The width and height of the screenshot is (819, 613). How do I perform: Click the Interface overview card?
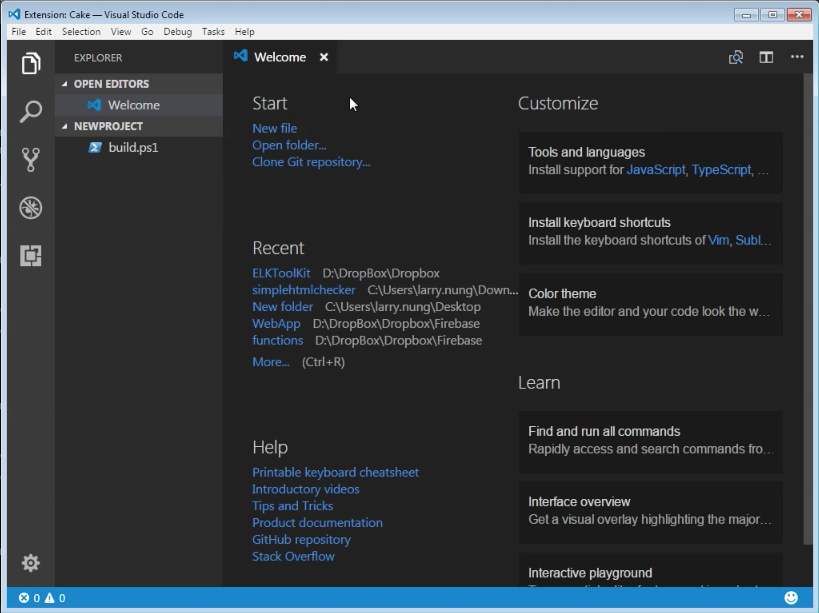(650, 512)
